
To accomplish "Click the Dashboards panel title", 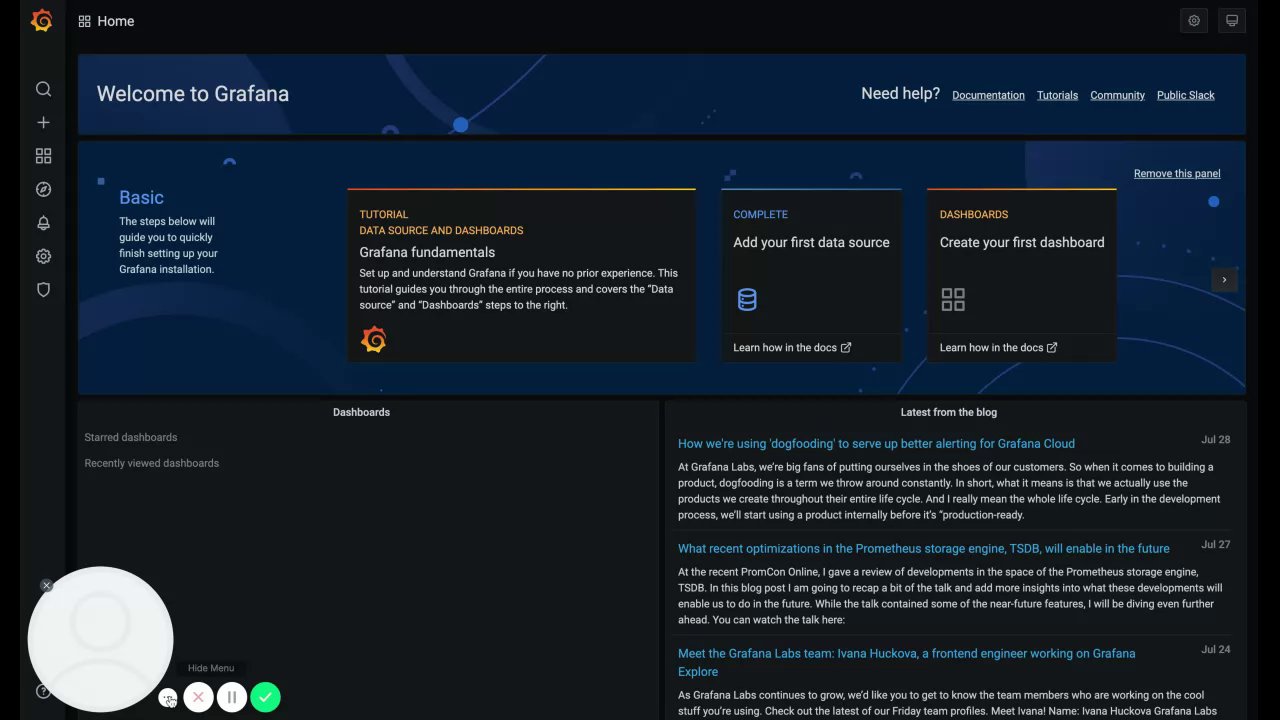I will pyautogui.click(x=361, y=412).
